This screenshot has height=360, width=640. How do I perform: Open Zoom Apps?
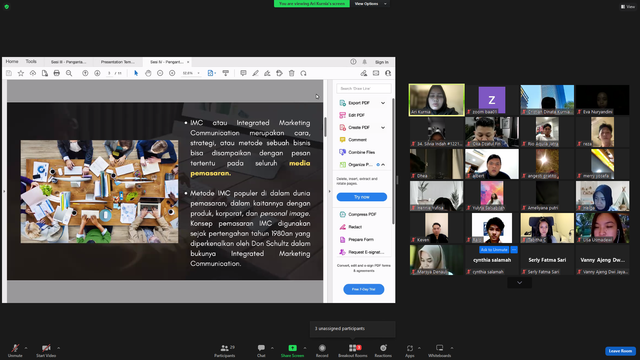tap(410, 351)
